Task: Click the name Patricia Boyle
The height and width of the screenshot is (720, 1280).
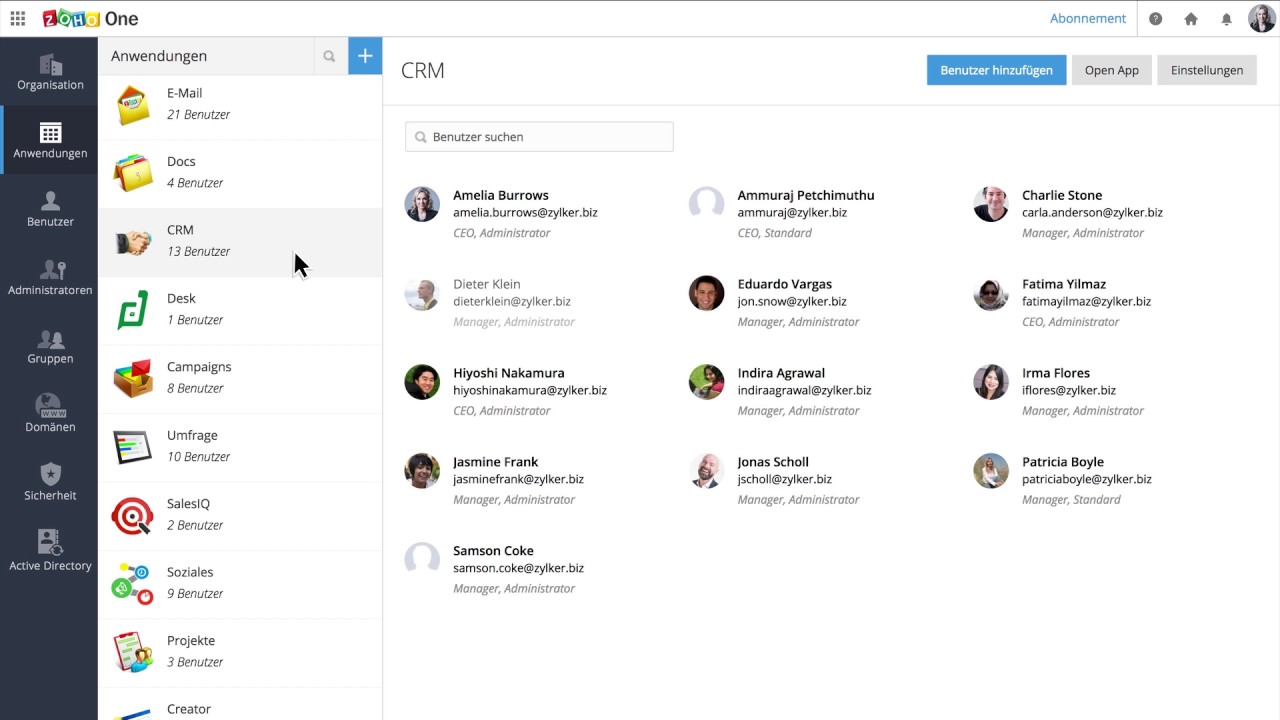Action: [x=1063, y=462]
